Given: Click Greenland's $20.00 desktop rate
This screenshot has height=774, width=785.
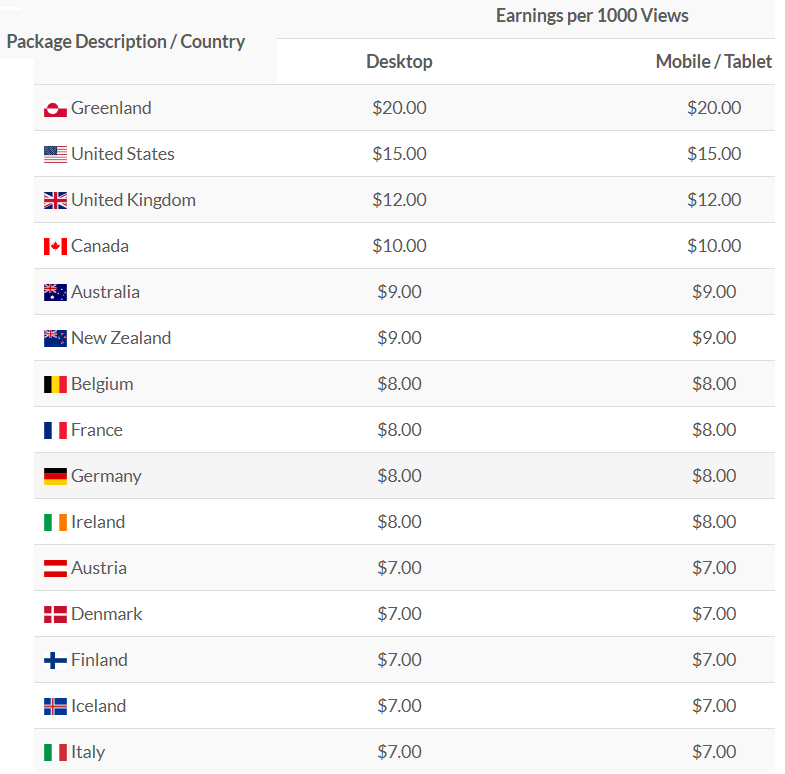Looking at the screenshot, I should click(x=399, y=108).
